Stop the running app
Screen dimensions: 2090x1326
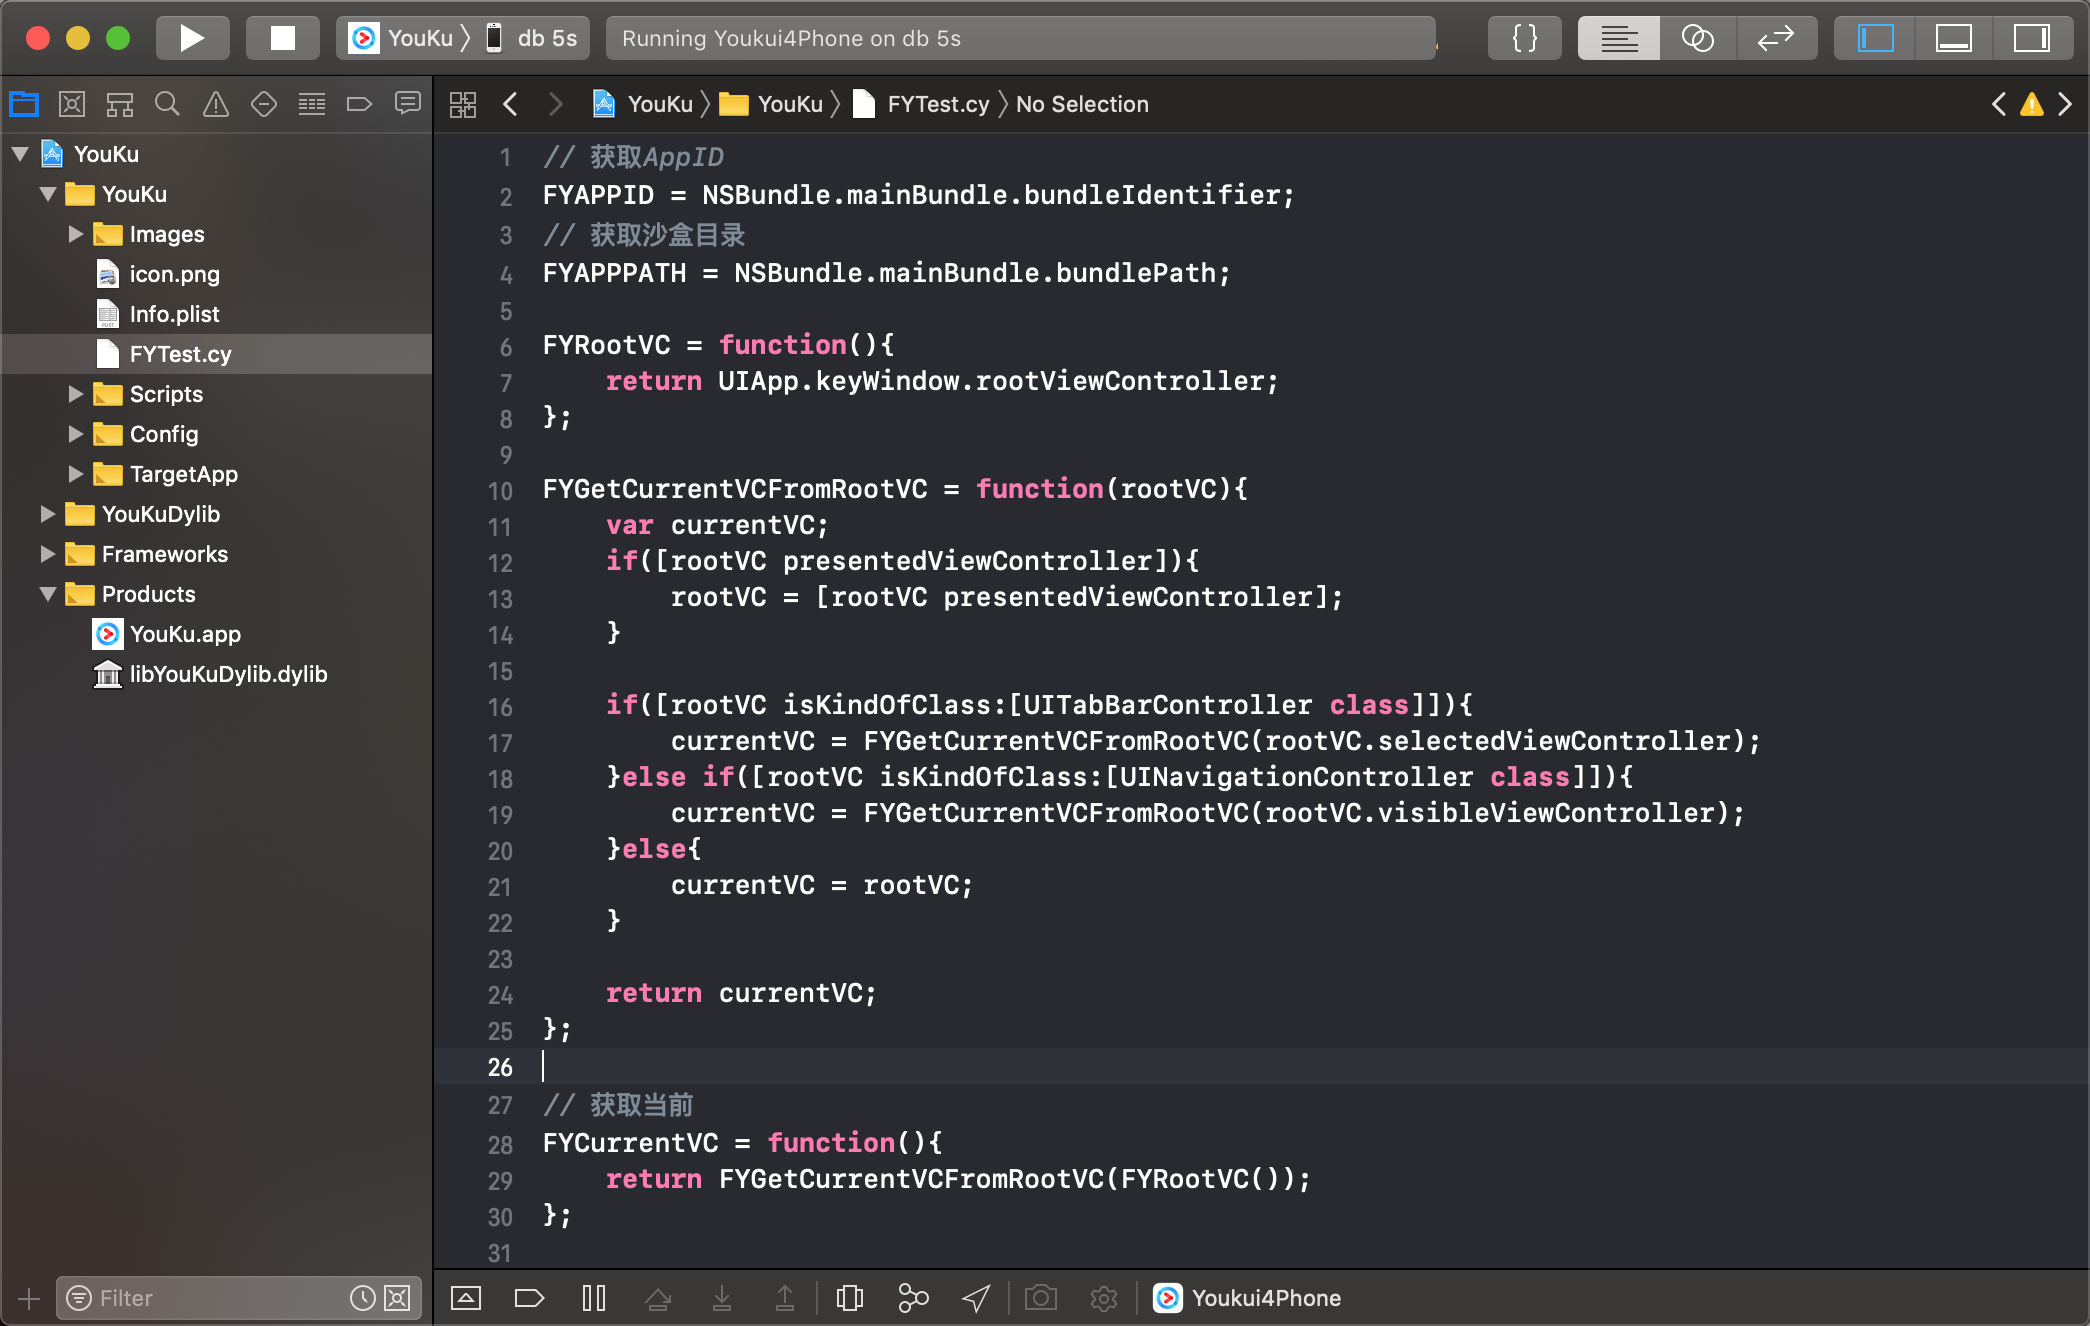283,38
